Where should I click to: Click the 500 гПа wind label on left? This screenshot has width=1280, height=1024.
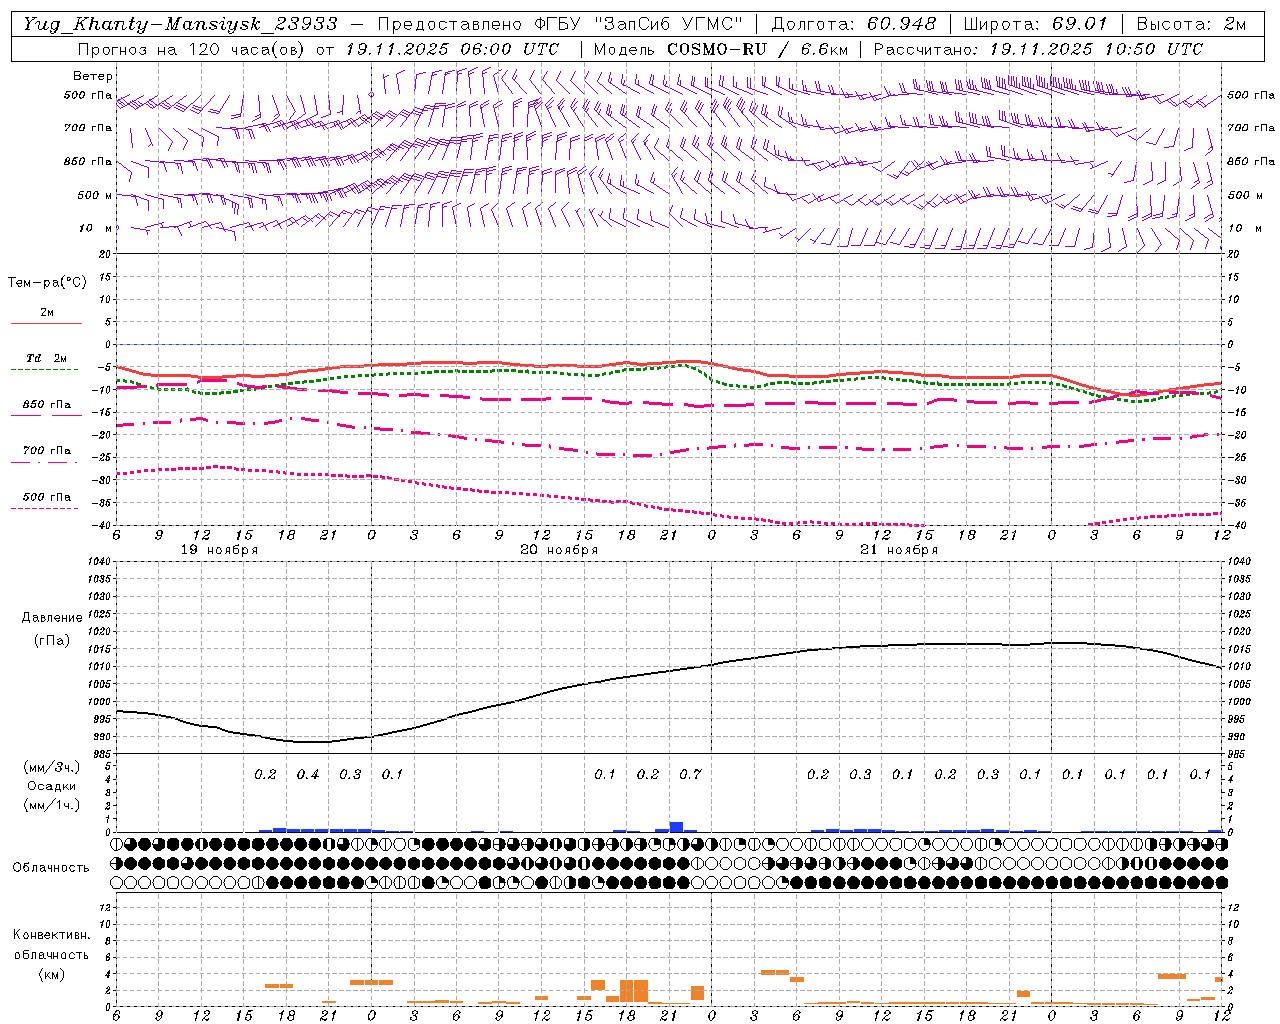[x=88, y=95]
